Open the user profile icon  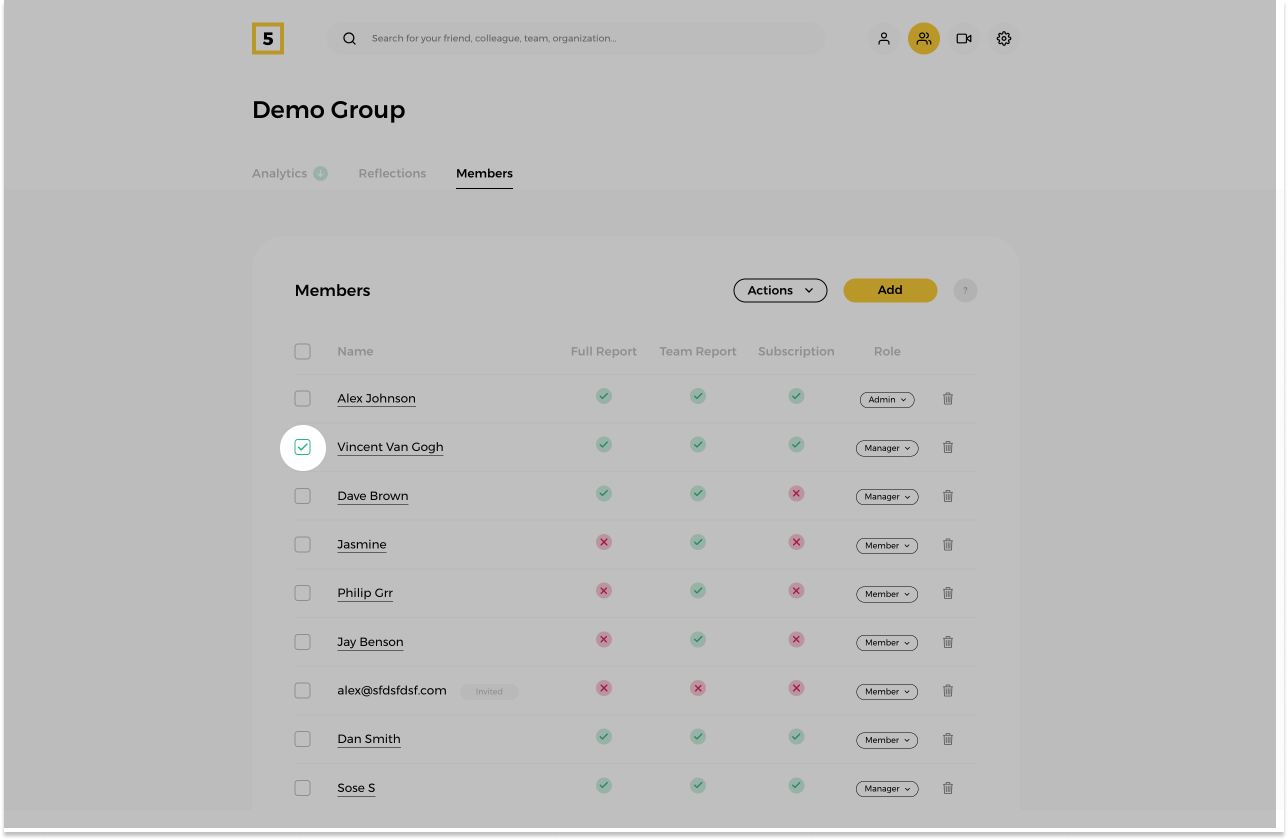[883, 39]
